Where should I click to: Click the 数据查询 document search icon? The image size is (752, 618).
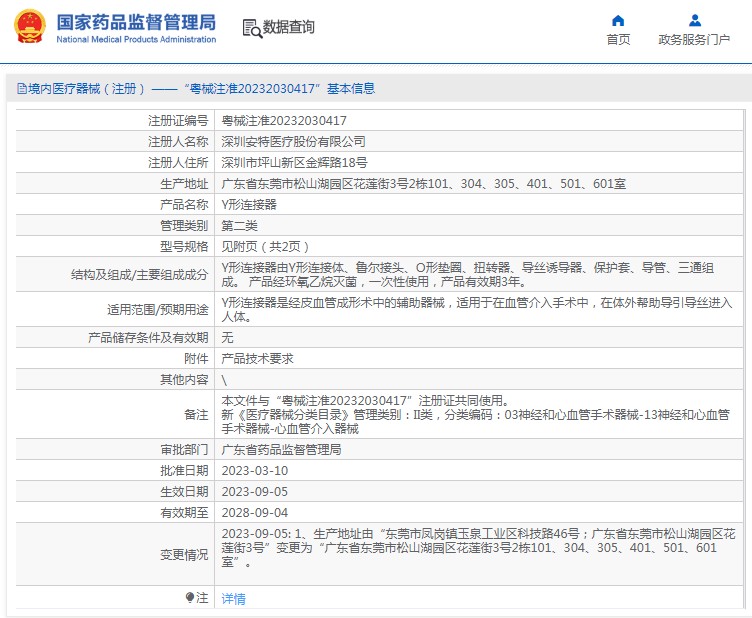[251, 28]
